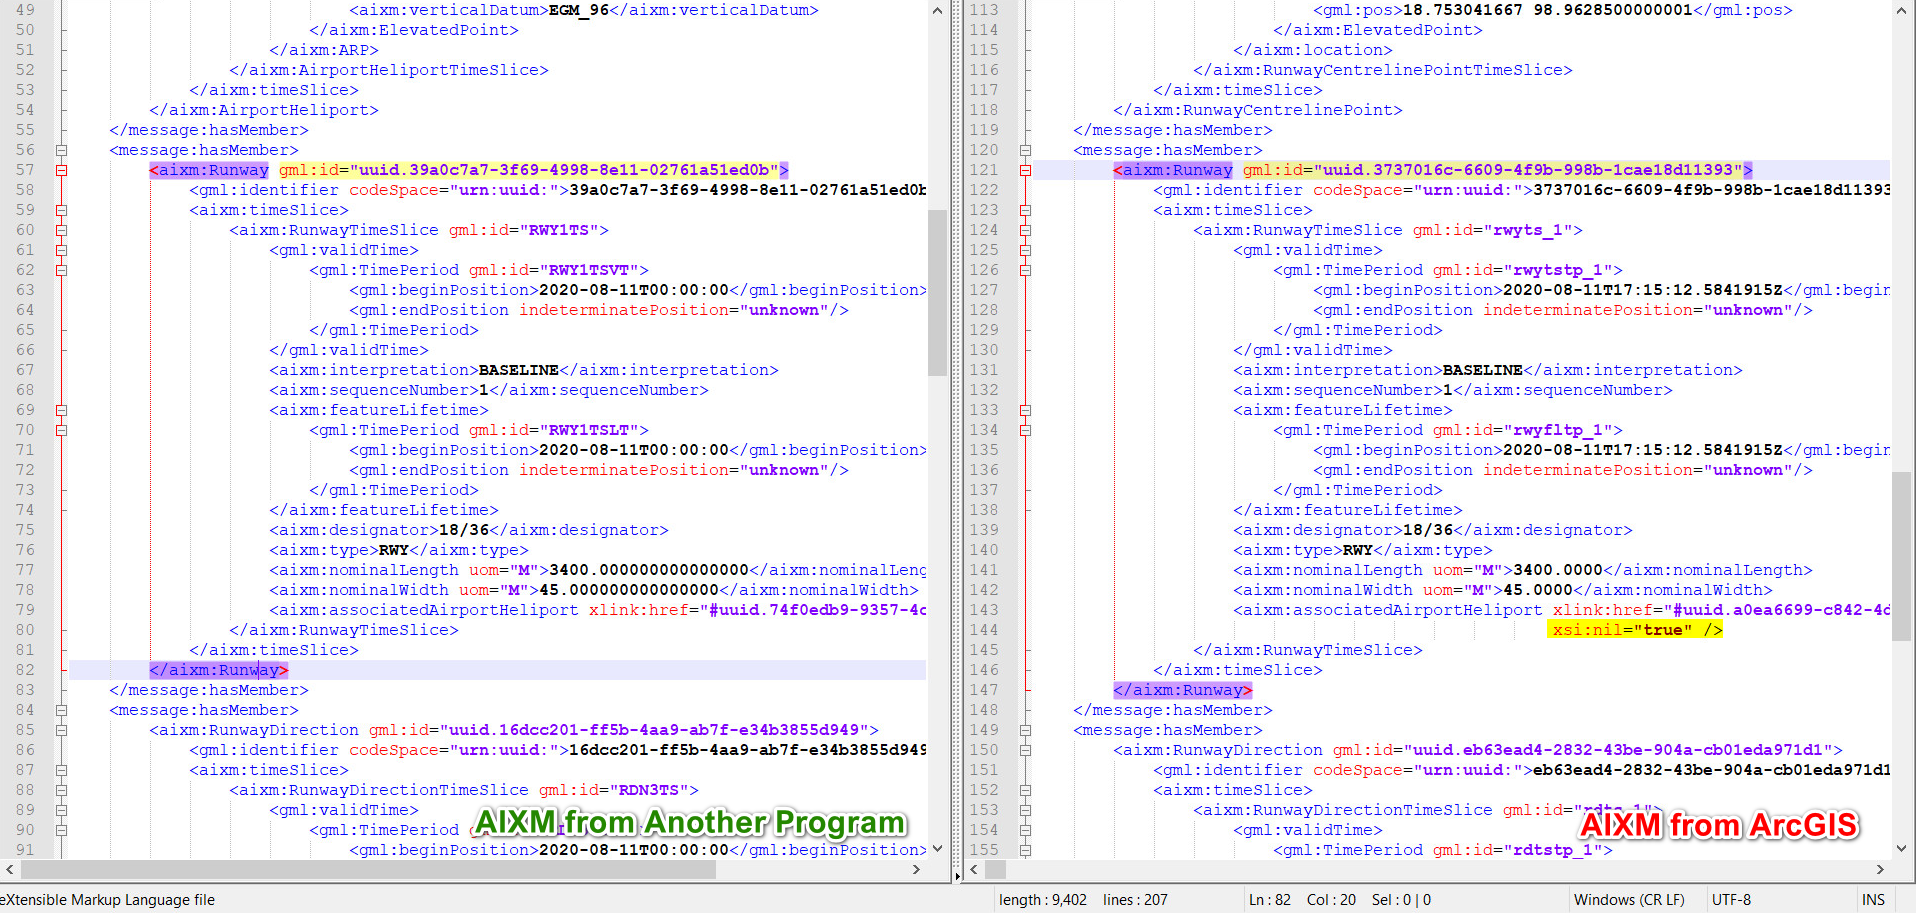Screen dimensions: 1916x913
Task: Click the 18/36 designator value on line 139
Action: (1428, 530)
